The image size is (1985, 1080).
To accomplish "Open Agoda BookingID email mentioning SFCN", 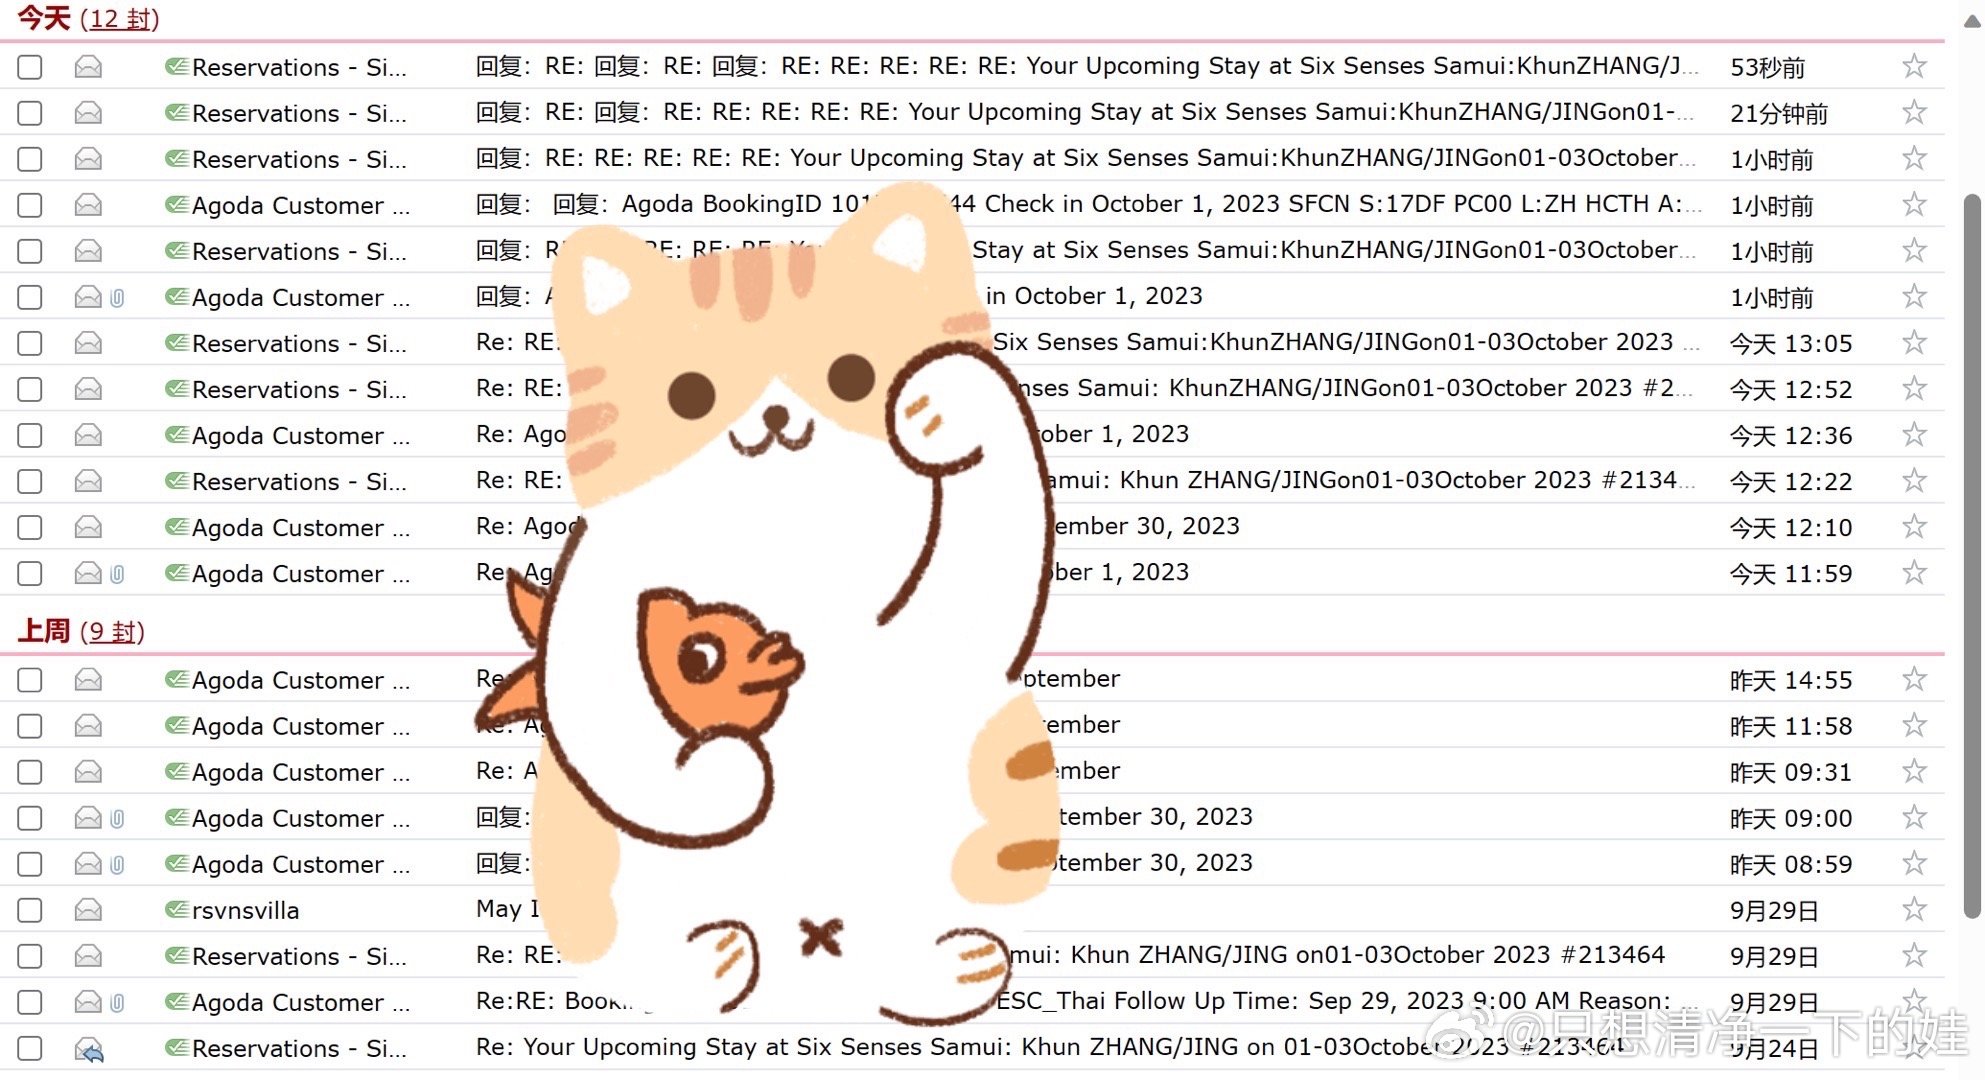I will click(x=1089, y=204).
